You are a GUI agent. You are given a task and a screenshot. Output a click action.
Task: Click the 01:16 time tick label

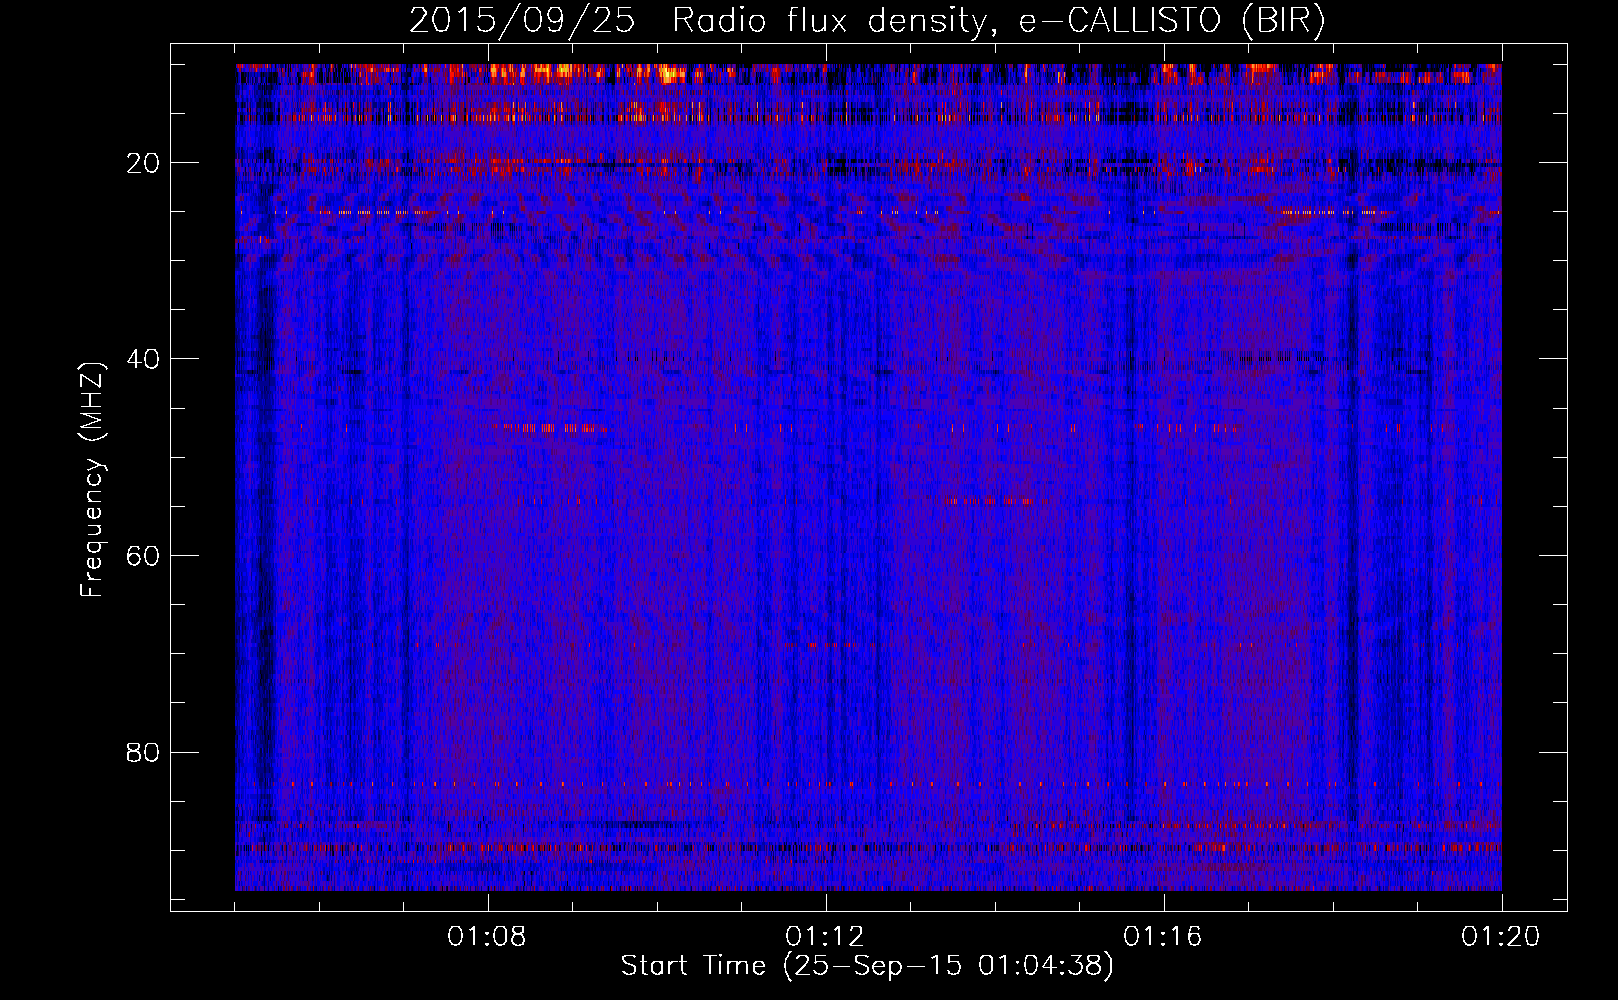point(1163,937)
